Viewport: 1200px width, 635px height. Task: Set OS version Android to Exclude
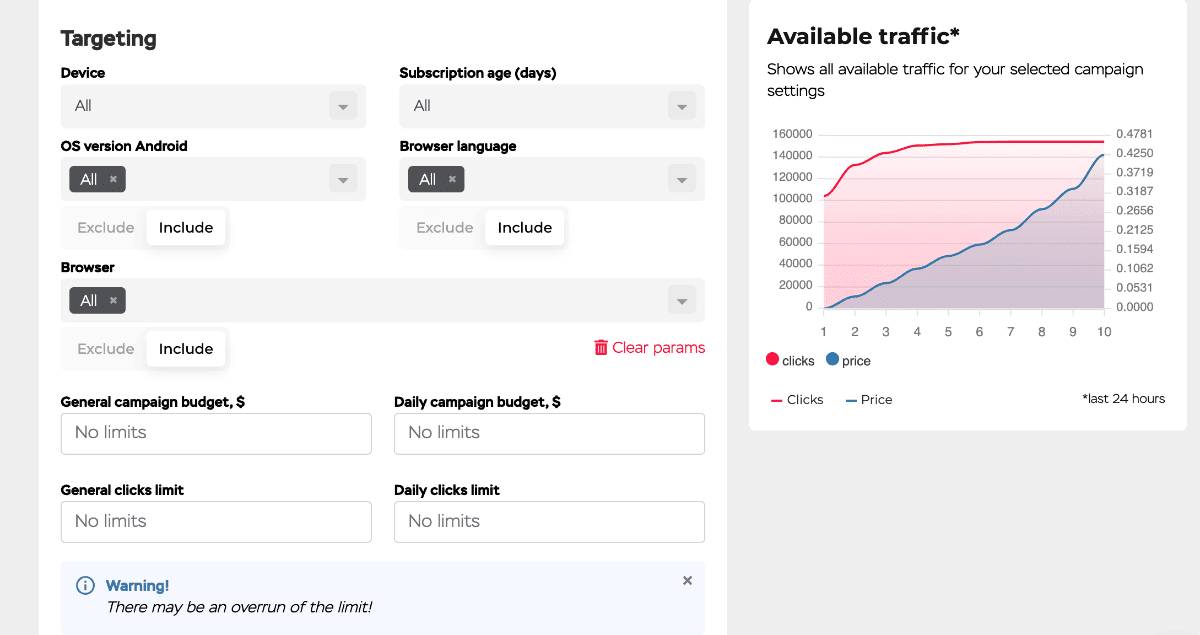pyautogui.click(x=105, y=228)
